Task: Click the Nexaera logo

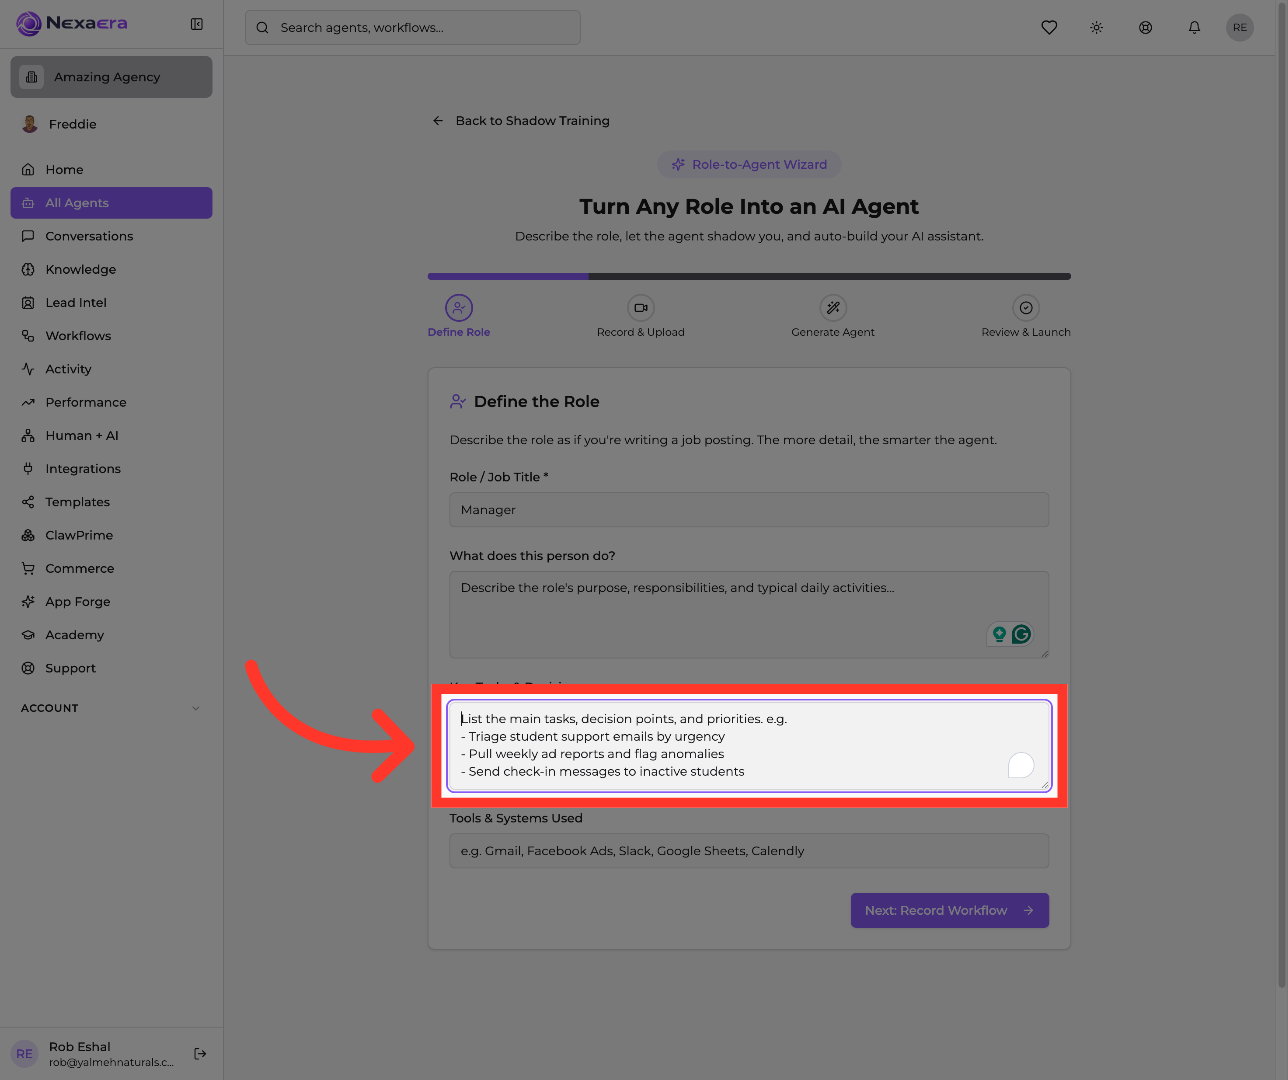Action: (72, 23)
